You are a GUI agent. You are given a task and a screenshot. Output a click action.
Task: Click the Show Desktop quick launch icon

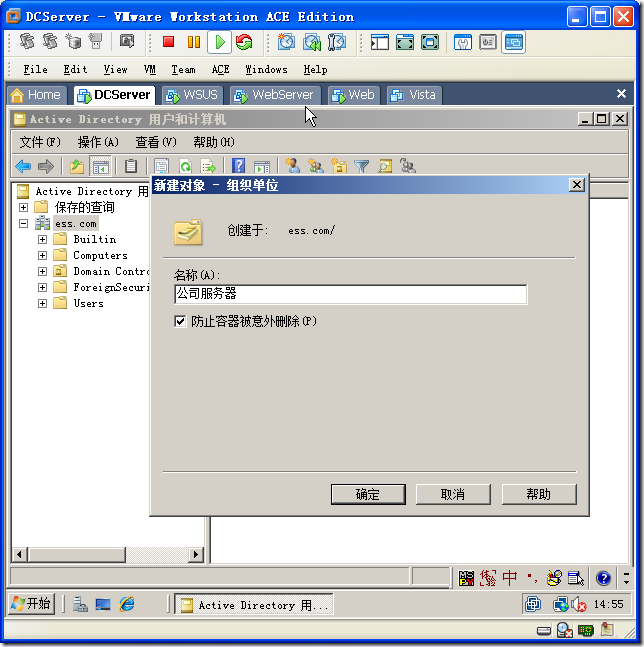(103, 604)
